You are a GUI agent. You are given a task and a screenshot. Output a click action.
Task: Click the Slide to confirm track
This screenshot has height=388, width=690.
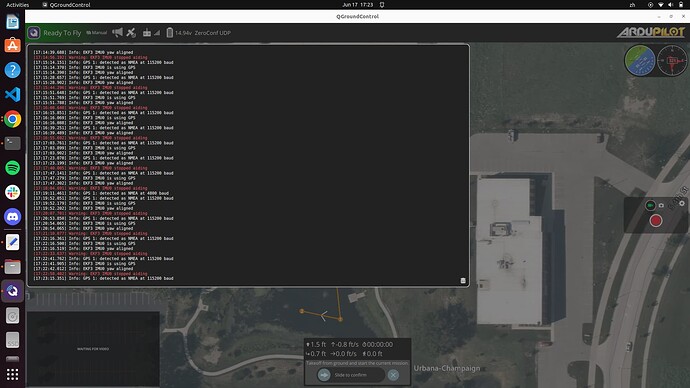point(351,375)
